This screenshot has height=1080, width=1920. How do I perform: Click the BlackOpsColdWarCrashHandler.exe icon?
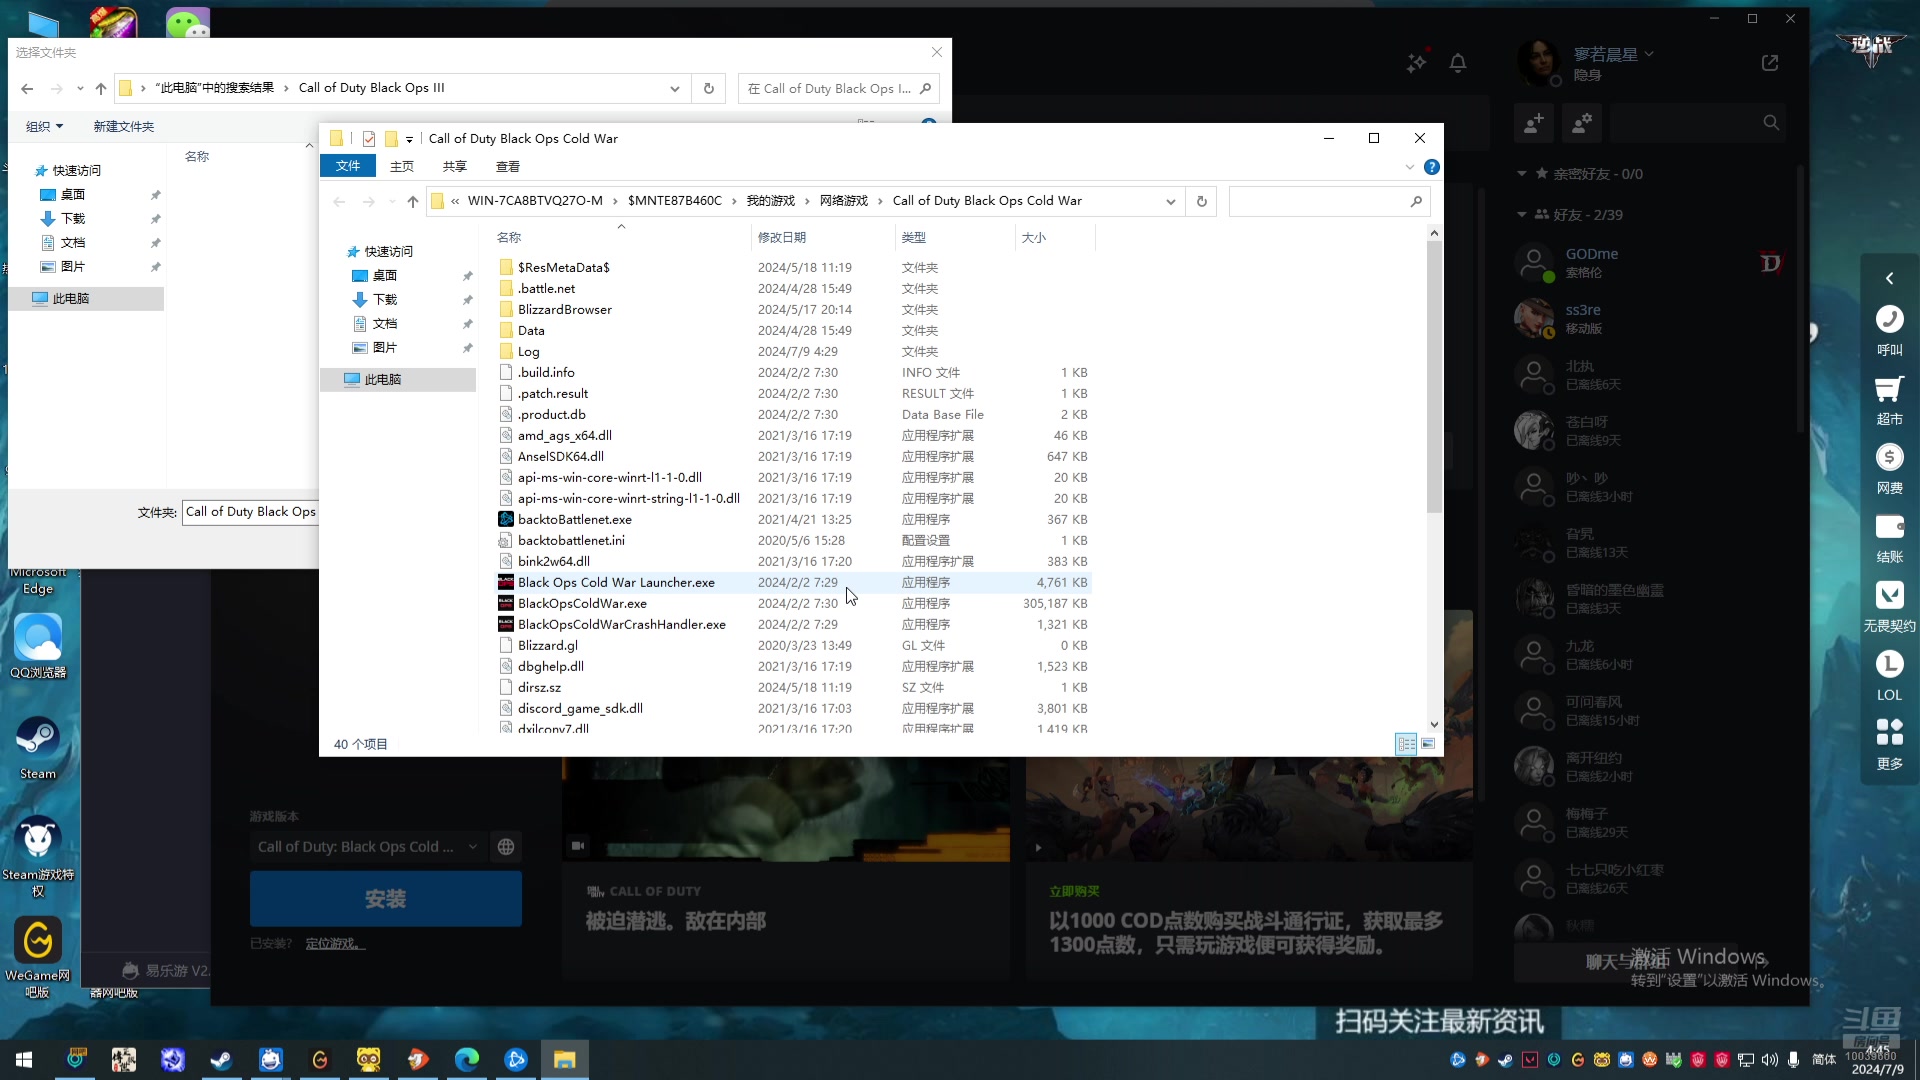pos(505,624)
